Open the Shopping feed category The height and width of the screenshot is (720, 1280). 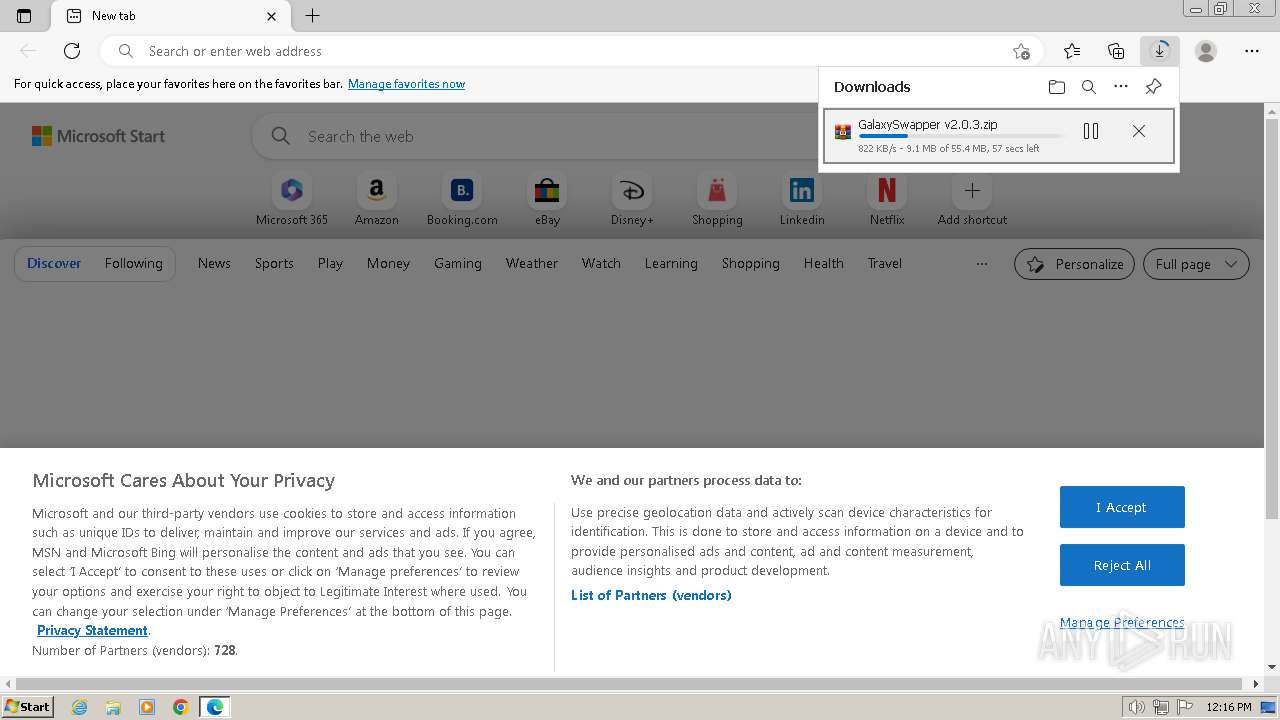click(x=750, y=263)
